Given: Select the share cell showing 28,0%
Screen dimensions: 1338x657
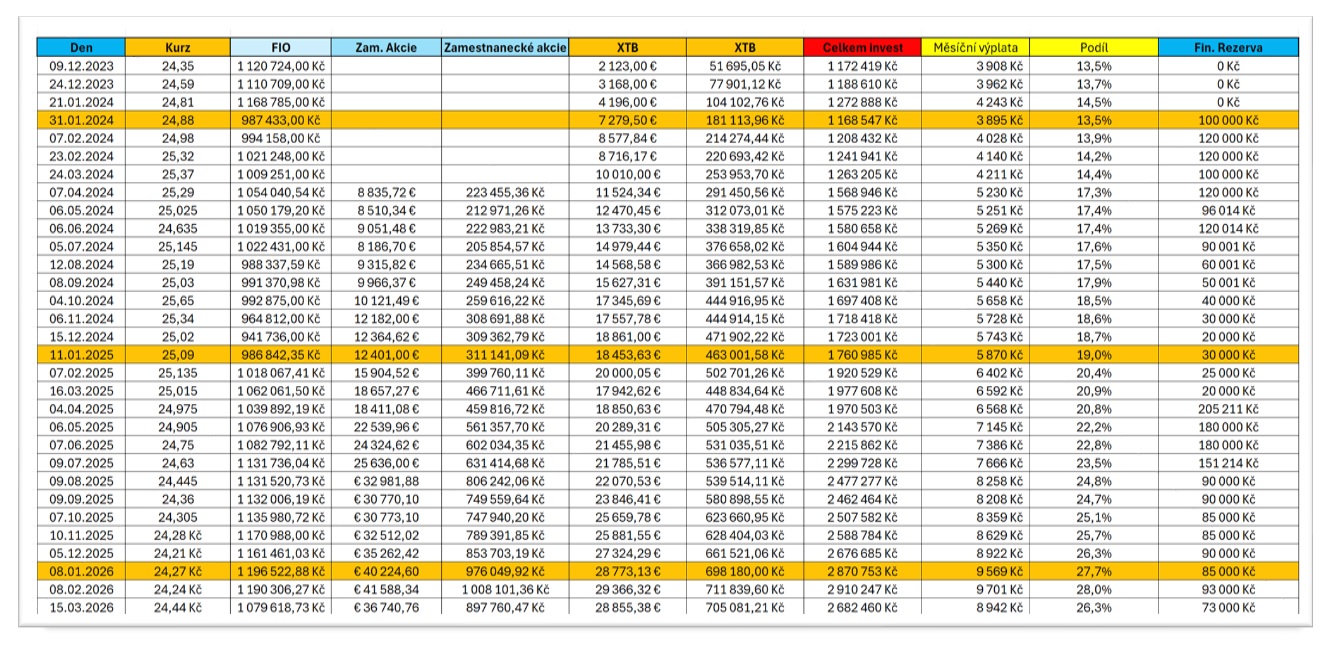Looking at the screenshot, I should coord(1094,588).
